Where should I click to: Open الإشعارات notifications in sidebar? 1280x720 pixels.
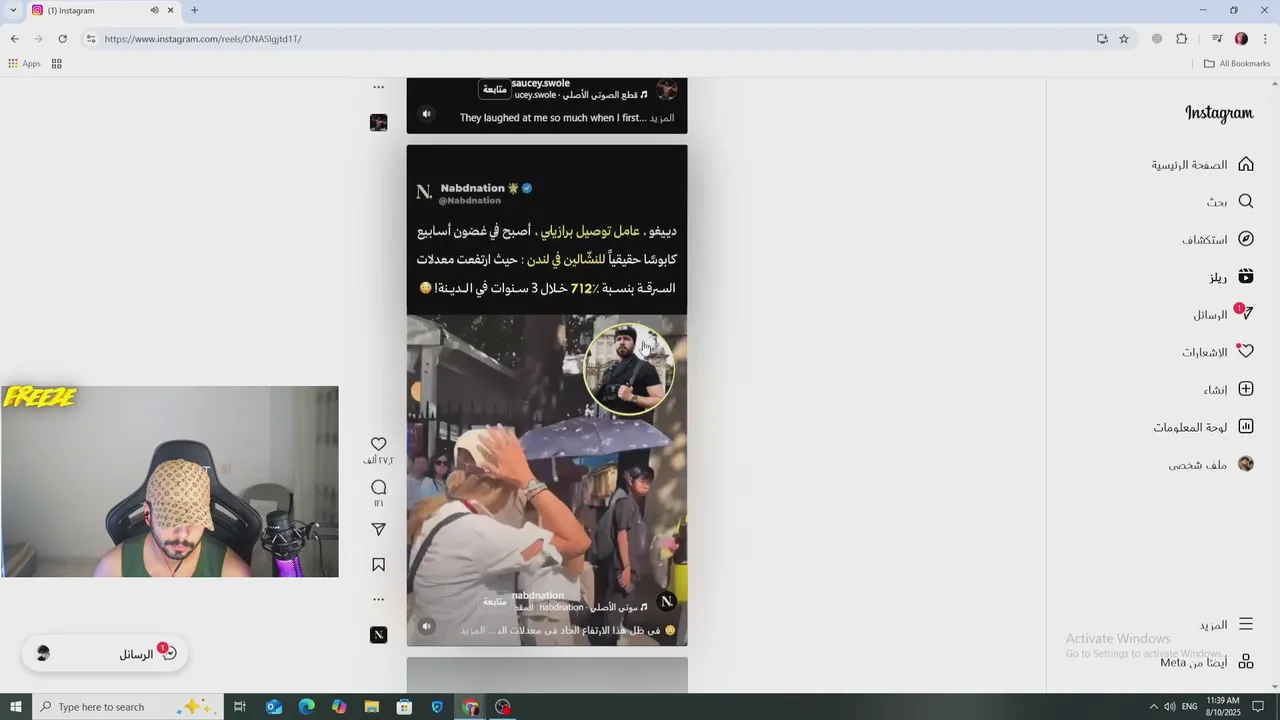(x=1217, y=352)
